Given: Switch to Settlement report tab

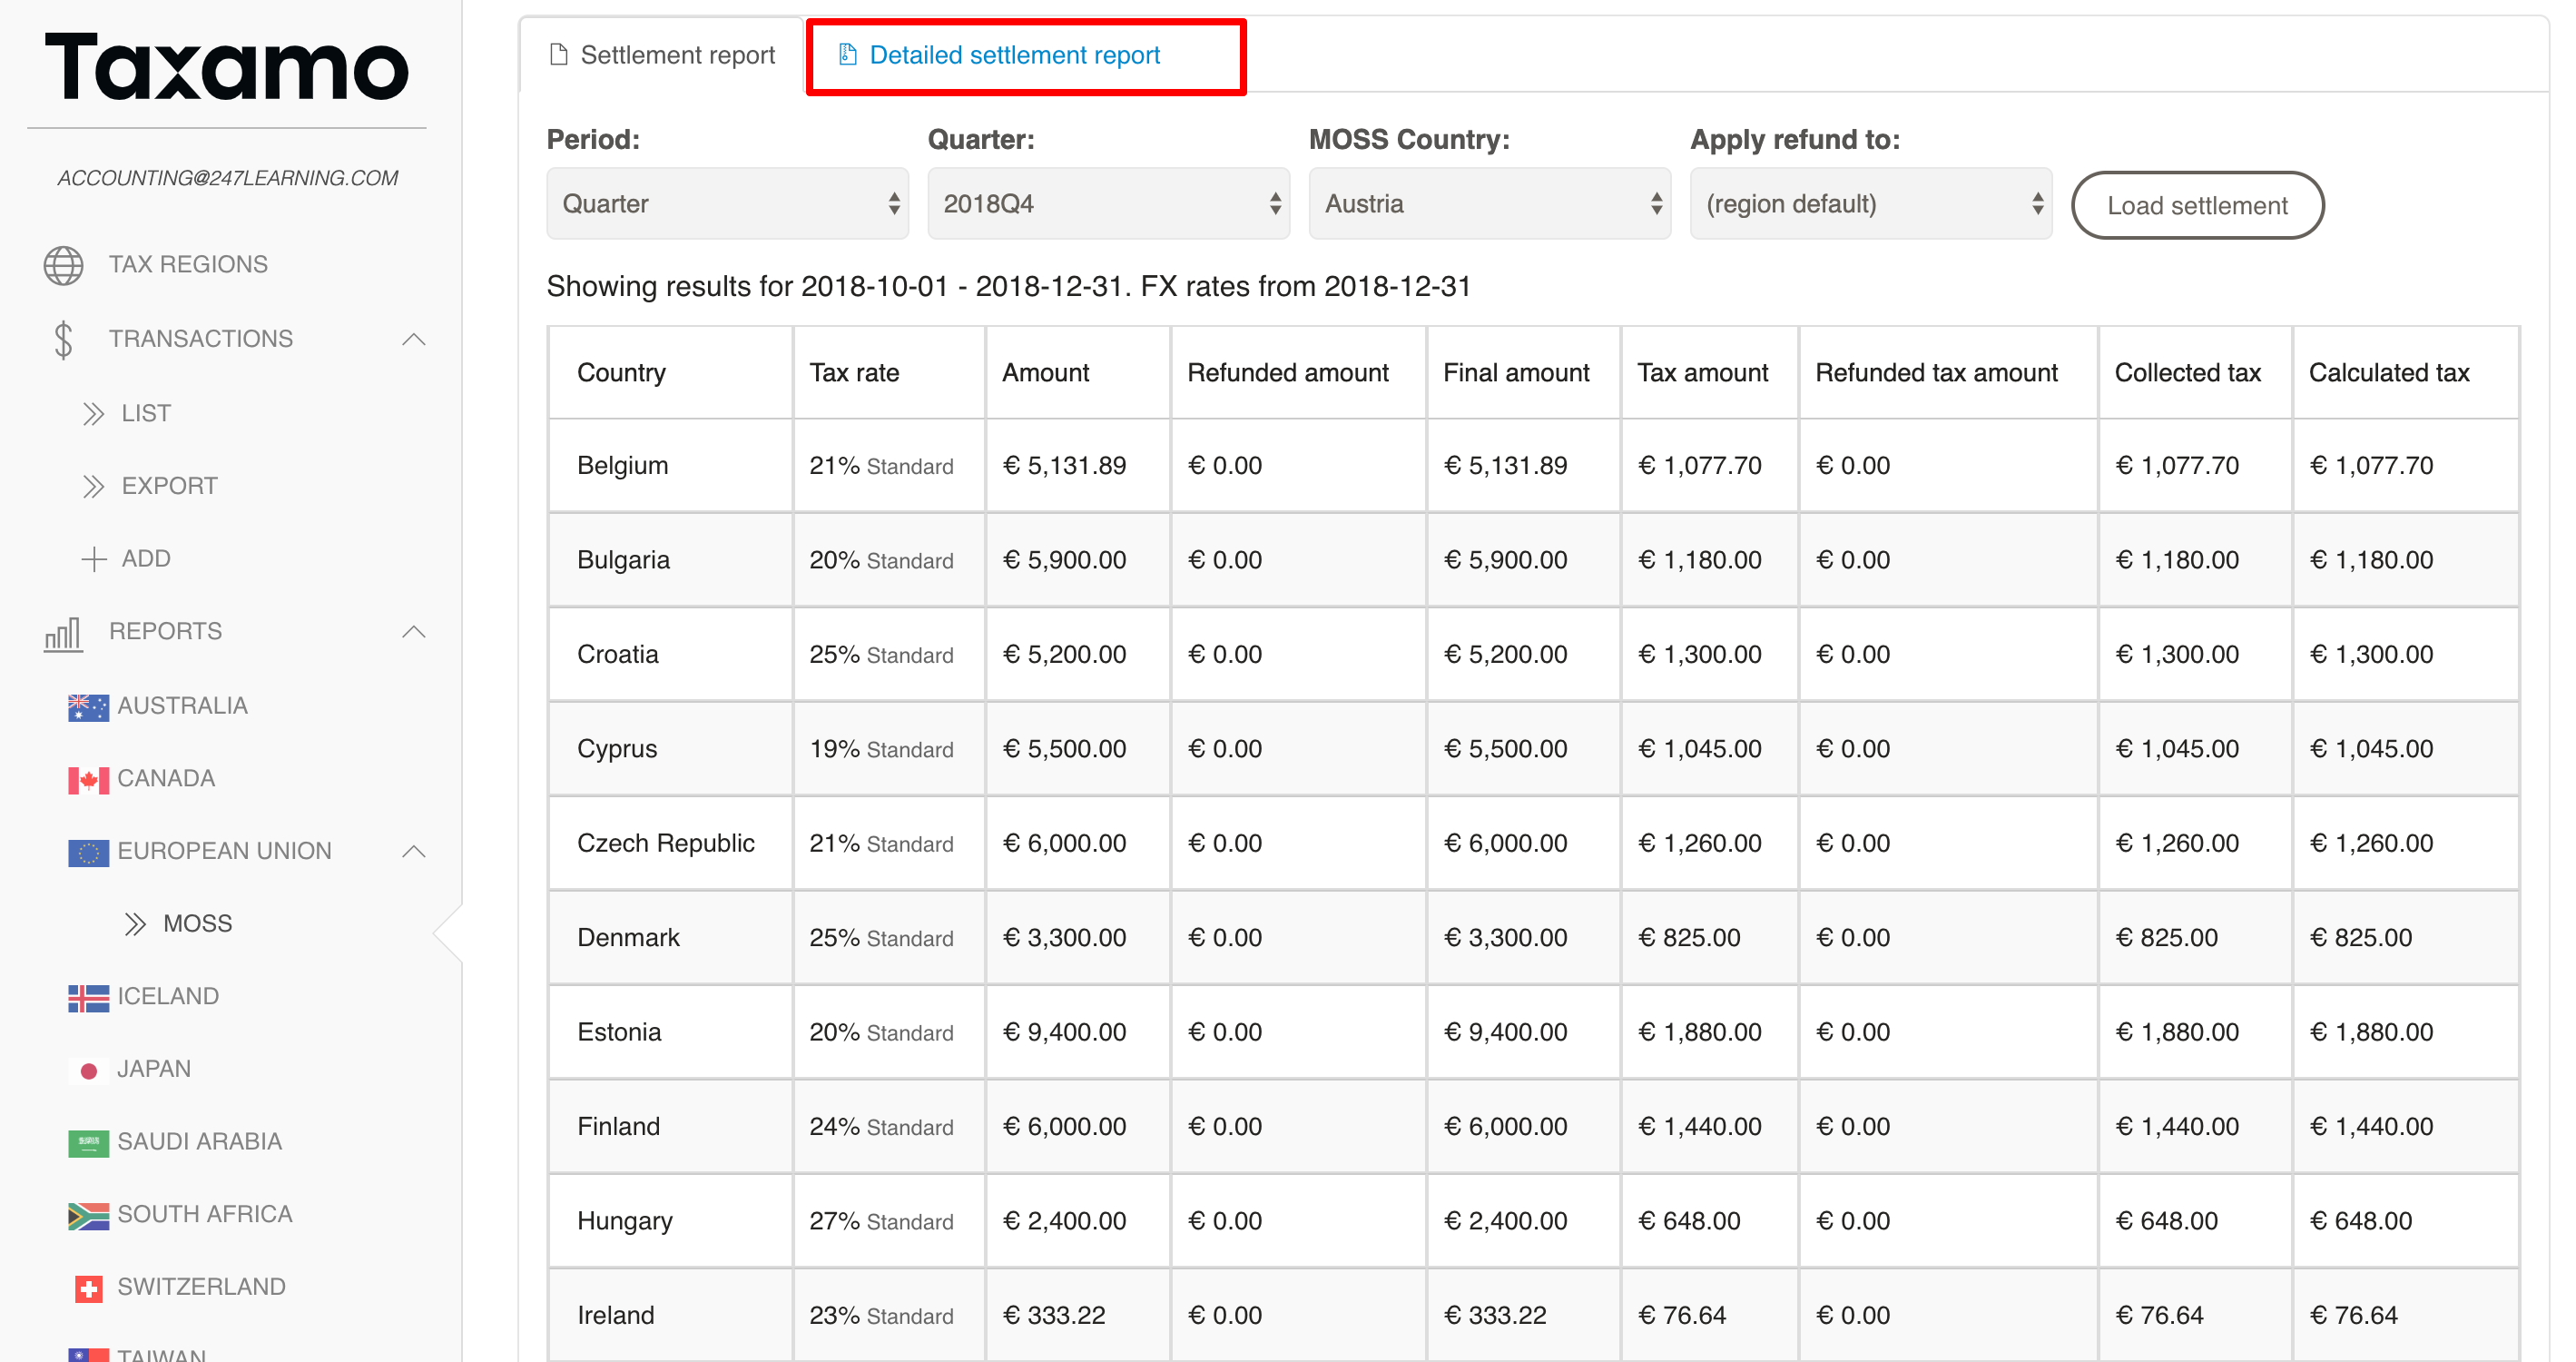Looking at the screenshot, I should tap(663, 55).
